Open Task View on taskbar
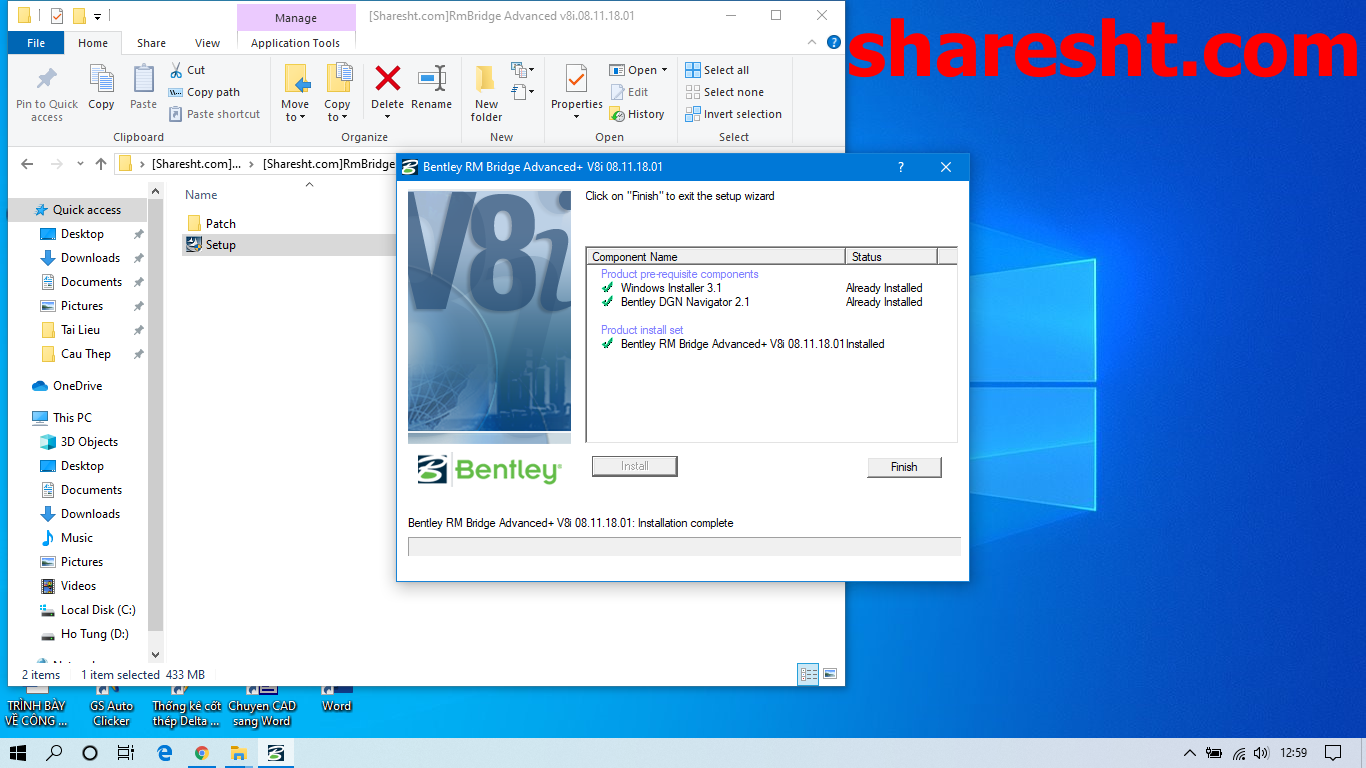Screen dimensions: 1366x768 (125, 753)
